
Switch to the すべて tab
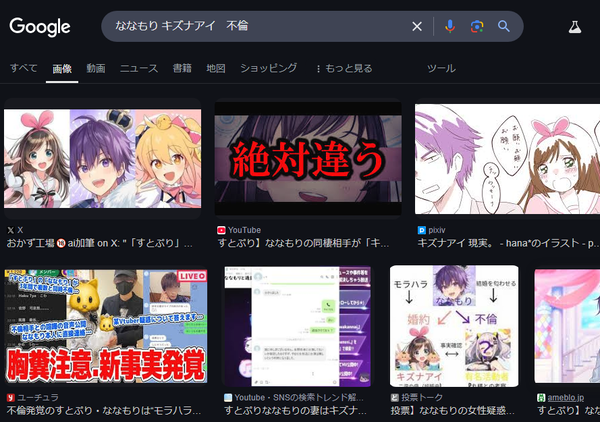pos(24,68)
